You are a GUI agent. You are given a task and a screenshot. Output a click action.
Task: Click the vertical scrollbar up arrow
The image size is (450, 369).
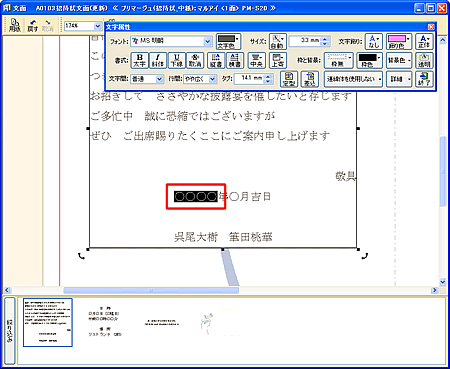(x=443, y=41)
